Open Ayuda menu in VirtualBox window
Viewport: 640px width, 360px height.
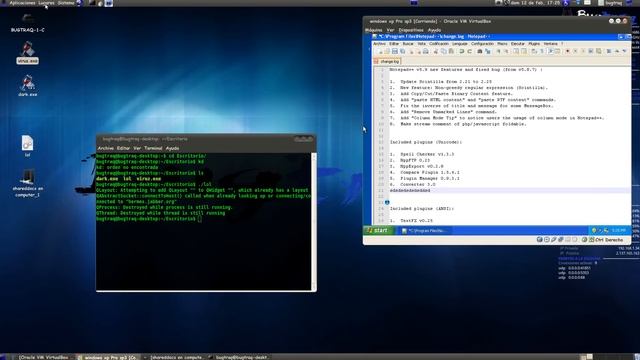[x=434, y=30]
